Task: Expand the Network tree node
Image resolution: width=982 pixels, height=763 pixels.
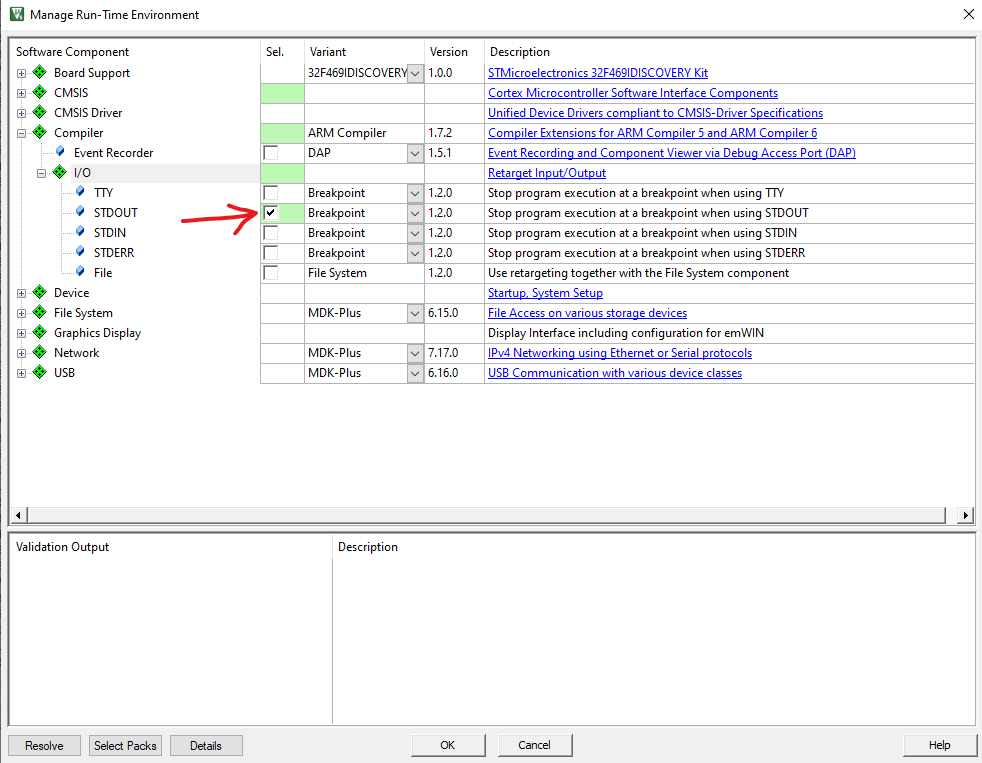Action: click(21, 353)
